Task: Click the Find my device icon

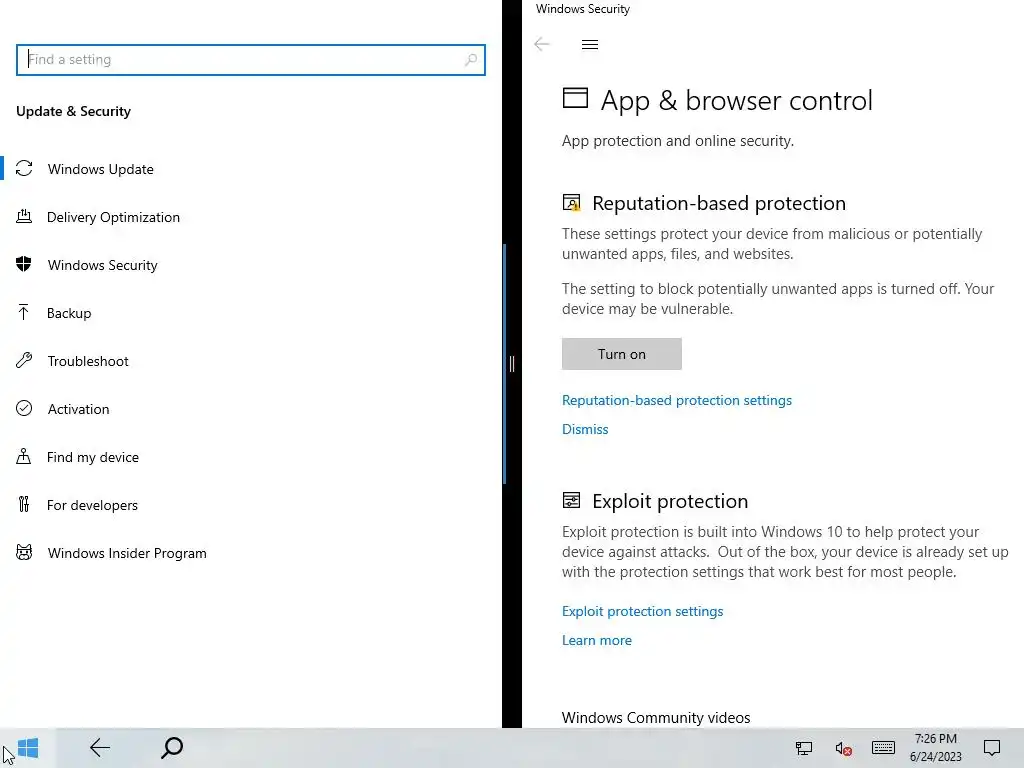Action: click(24, 456)
